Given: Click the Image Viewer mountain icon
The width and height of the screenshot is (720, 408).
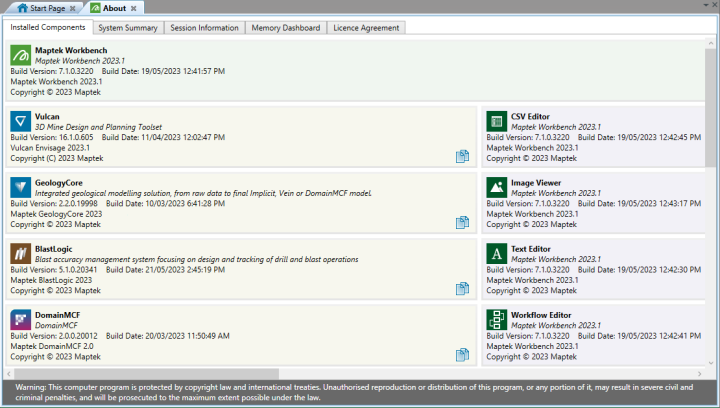Looking at the screenshot, I should pos(497,188).
